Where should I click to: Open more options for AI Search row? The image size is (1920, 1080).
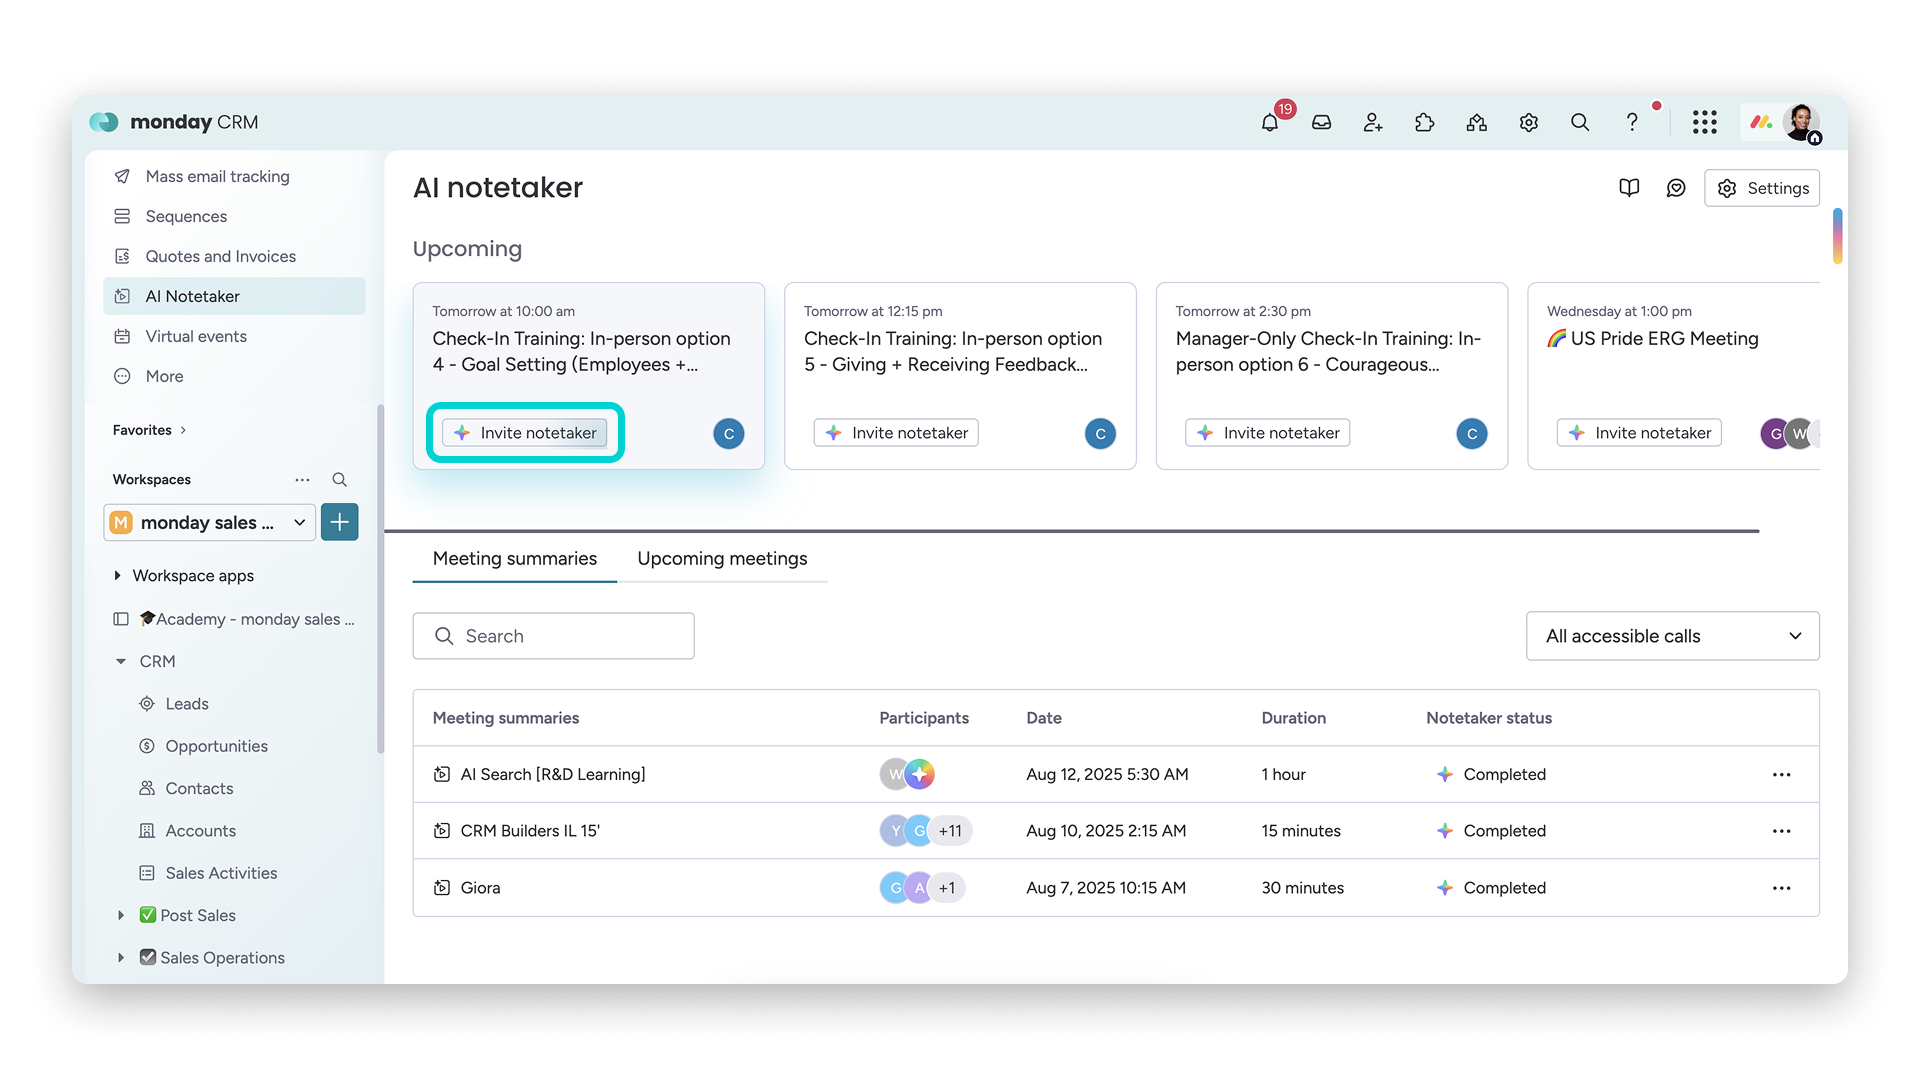pos(1782,775)
